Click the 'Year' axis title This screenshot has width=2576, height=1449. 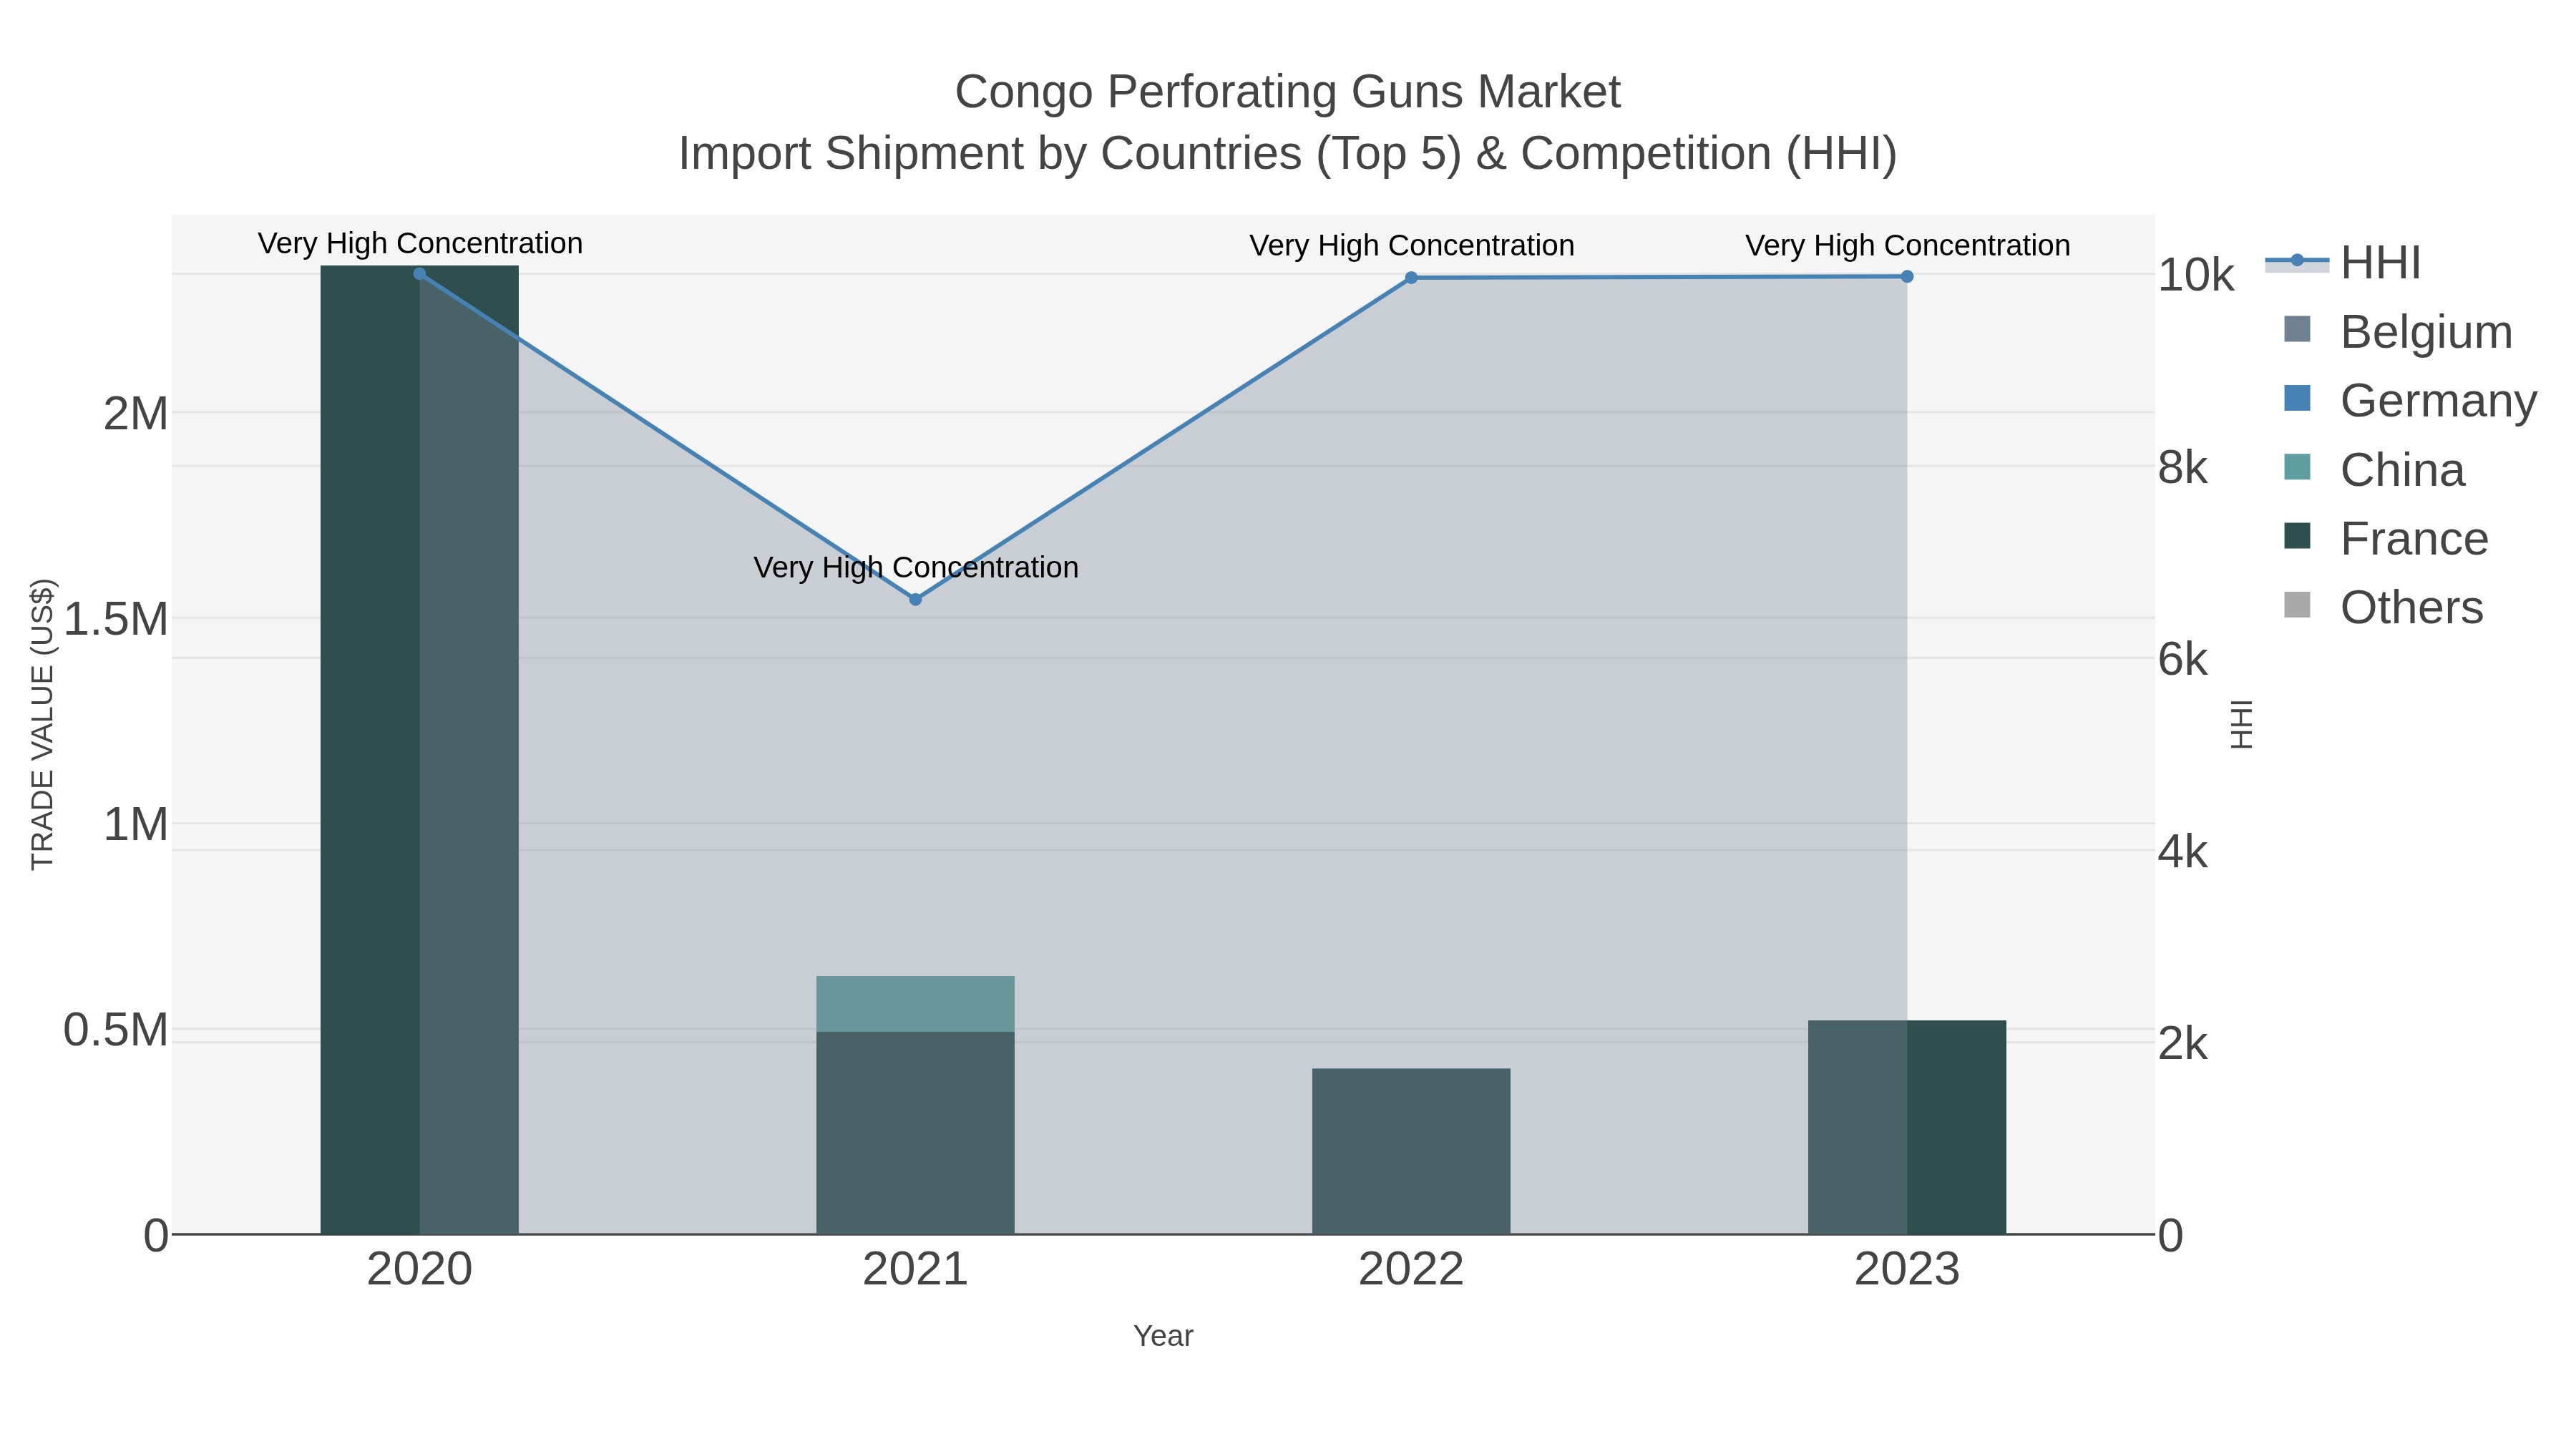(x=1163, y=1336)
